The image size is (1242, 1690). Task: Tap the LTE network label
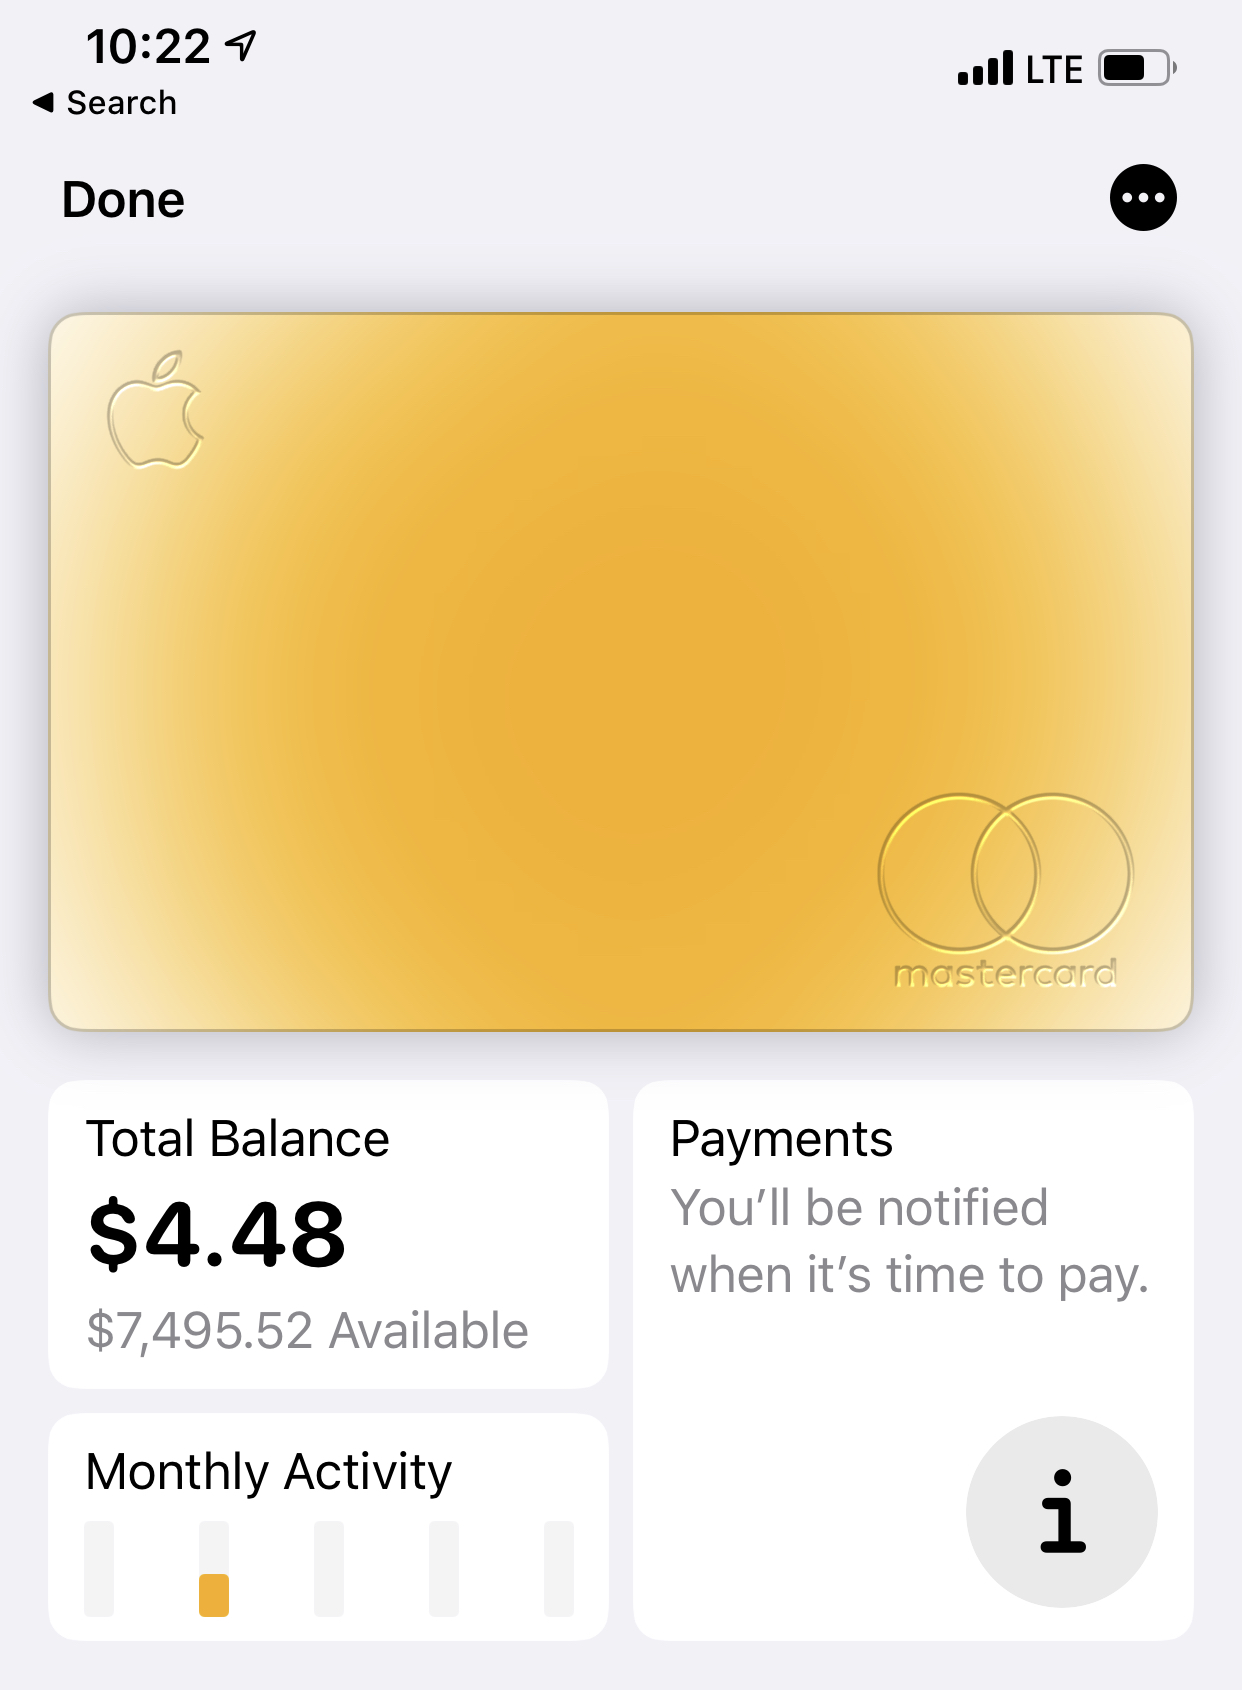(x=1054, y=69)
